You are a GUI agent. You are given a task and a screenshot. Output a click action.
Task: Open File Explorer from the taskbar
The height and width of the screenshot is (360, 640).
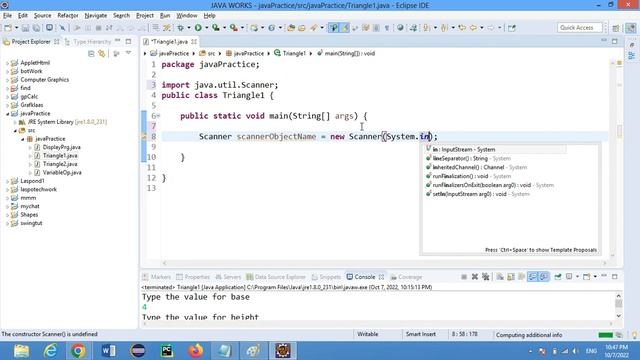[x=21, y=351]
